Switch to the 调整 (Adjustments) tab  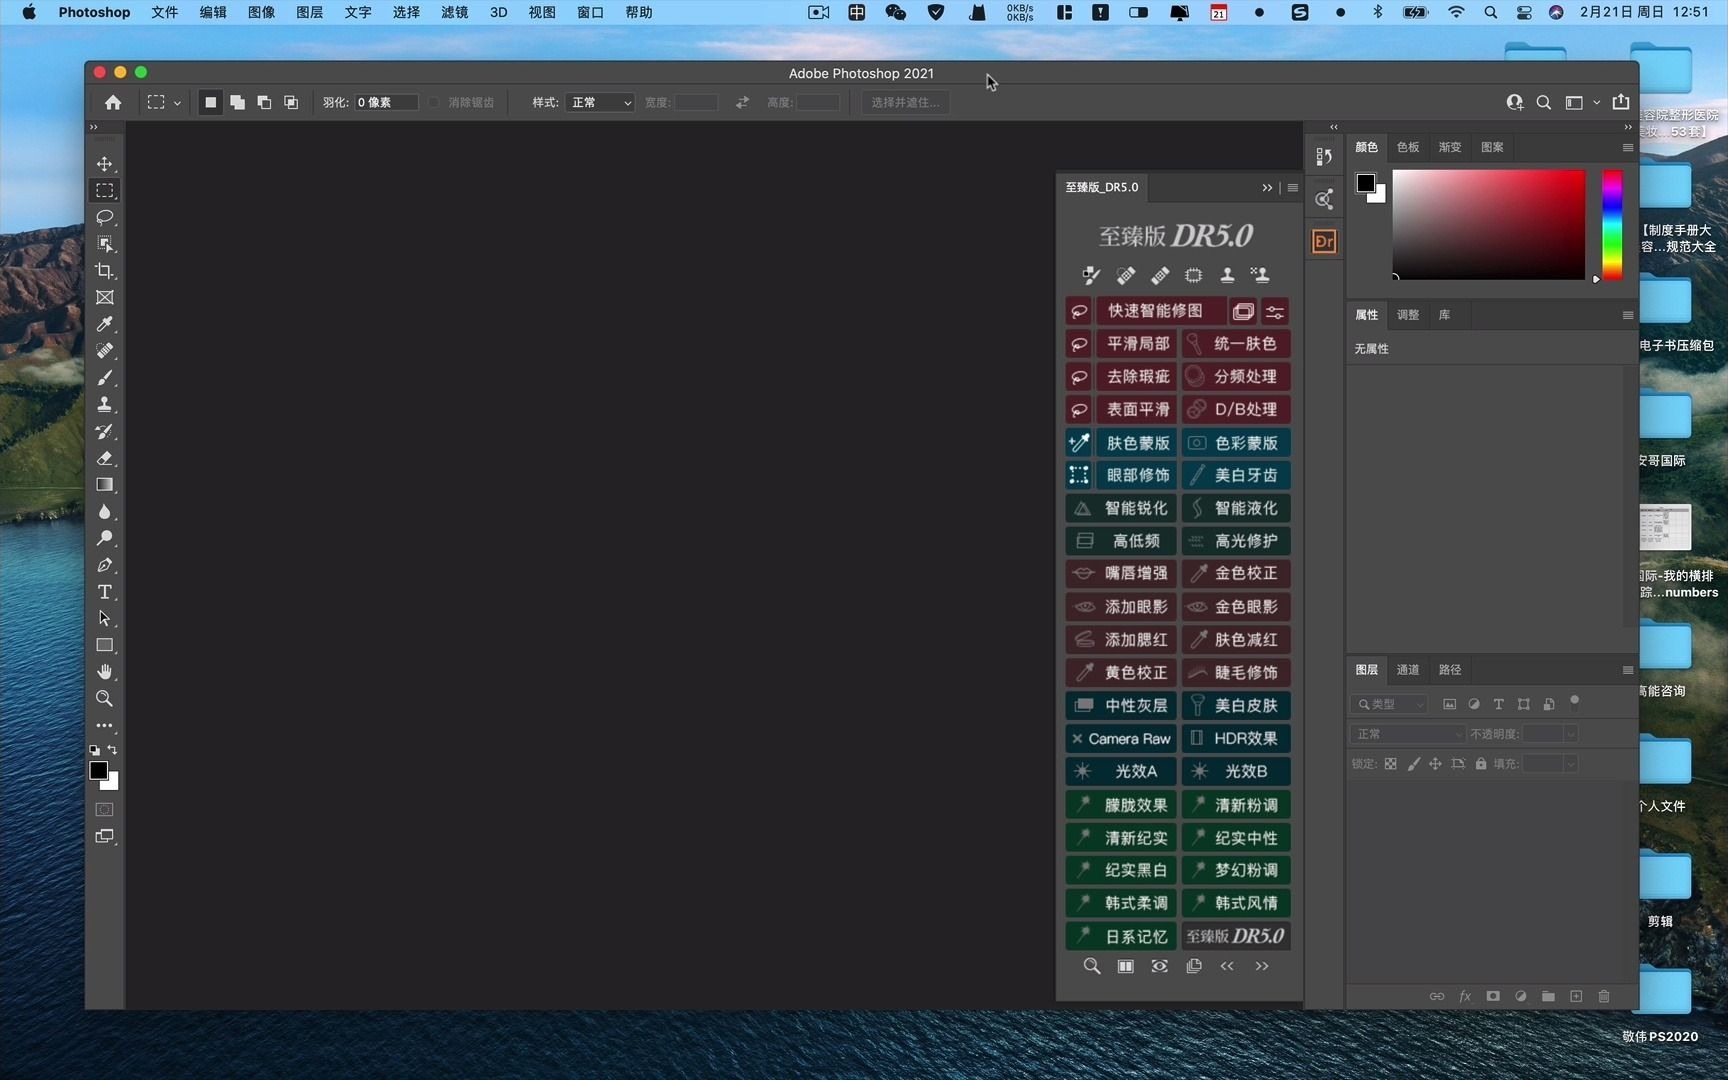pos(1408,315)
